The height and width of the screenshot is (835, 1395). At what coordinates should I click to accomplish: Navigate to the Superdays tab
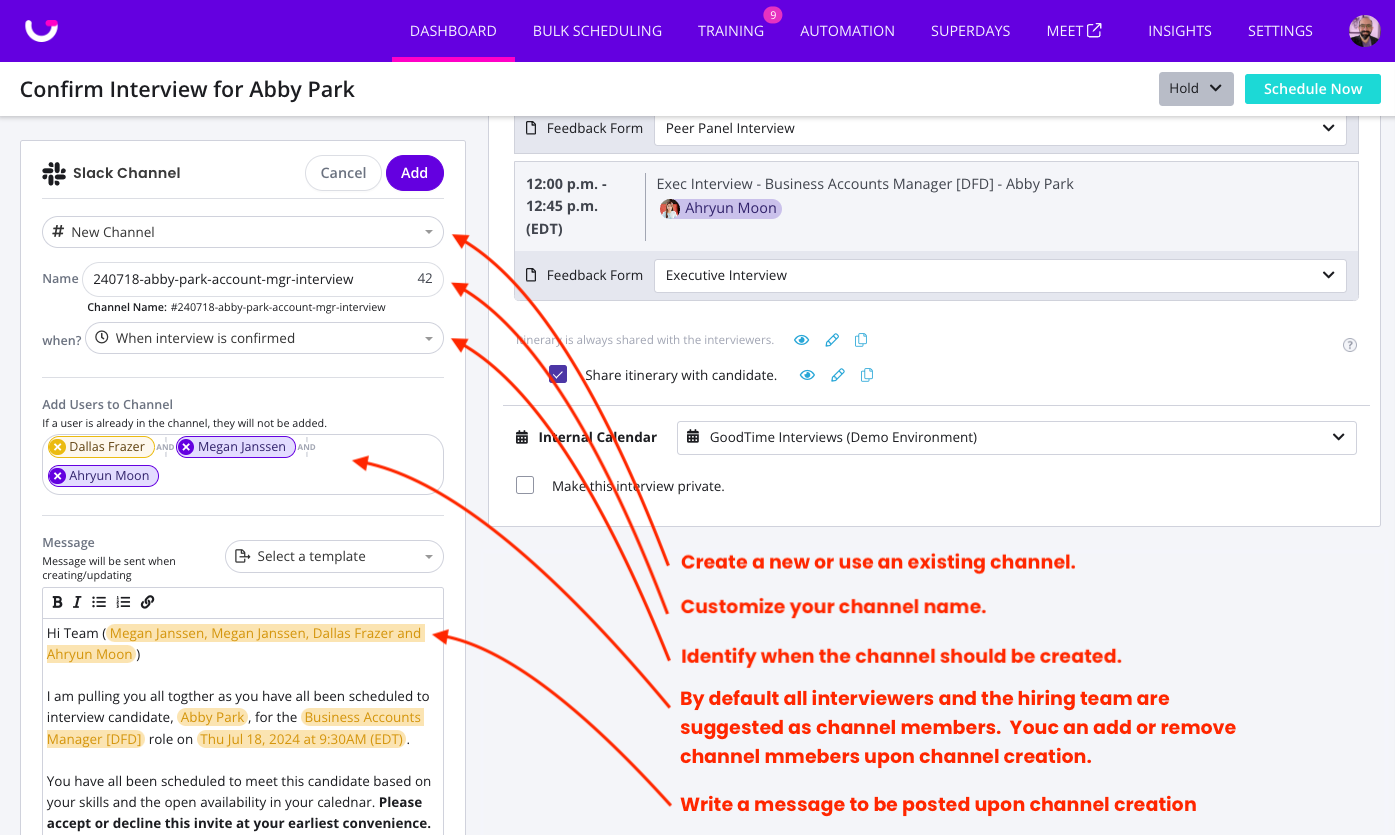970,31
